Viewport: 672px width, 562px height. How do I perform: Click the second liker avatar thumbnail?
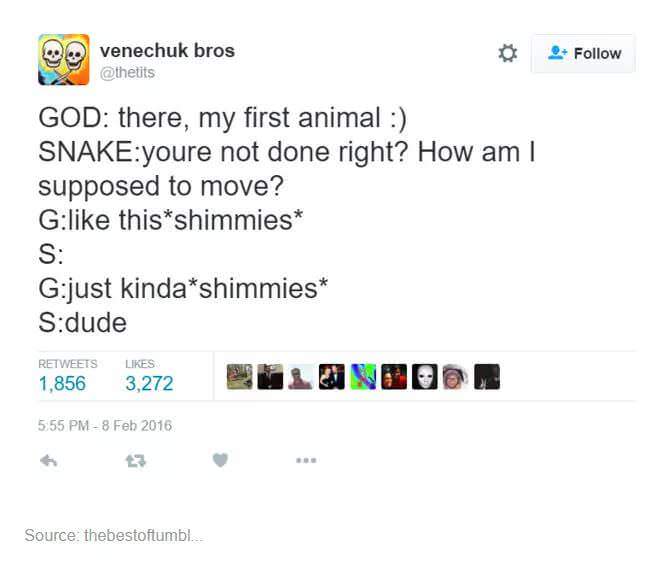click(270, 377)
